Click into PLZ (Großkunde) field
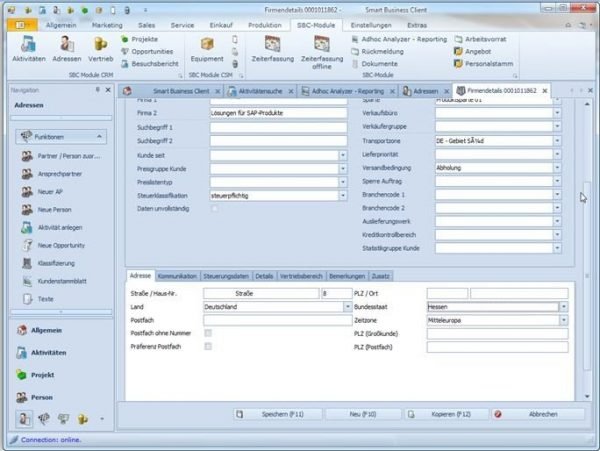The image size is (600, 451). coord(497,334)
